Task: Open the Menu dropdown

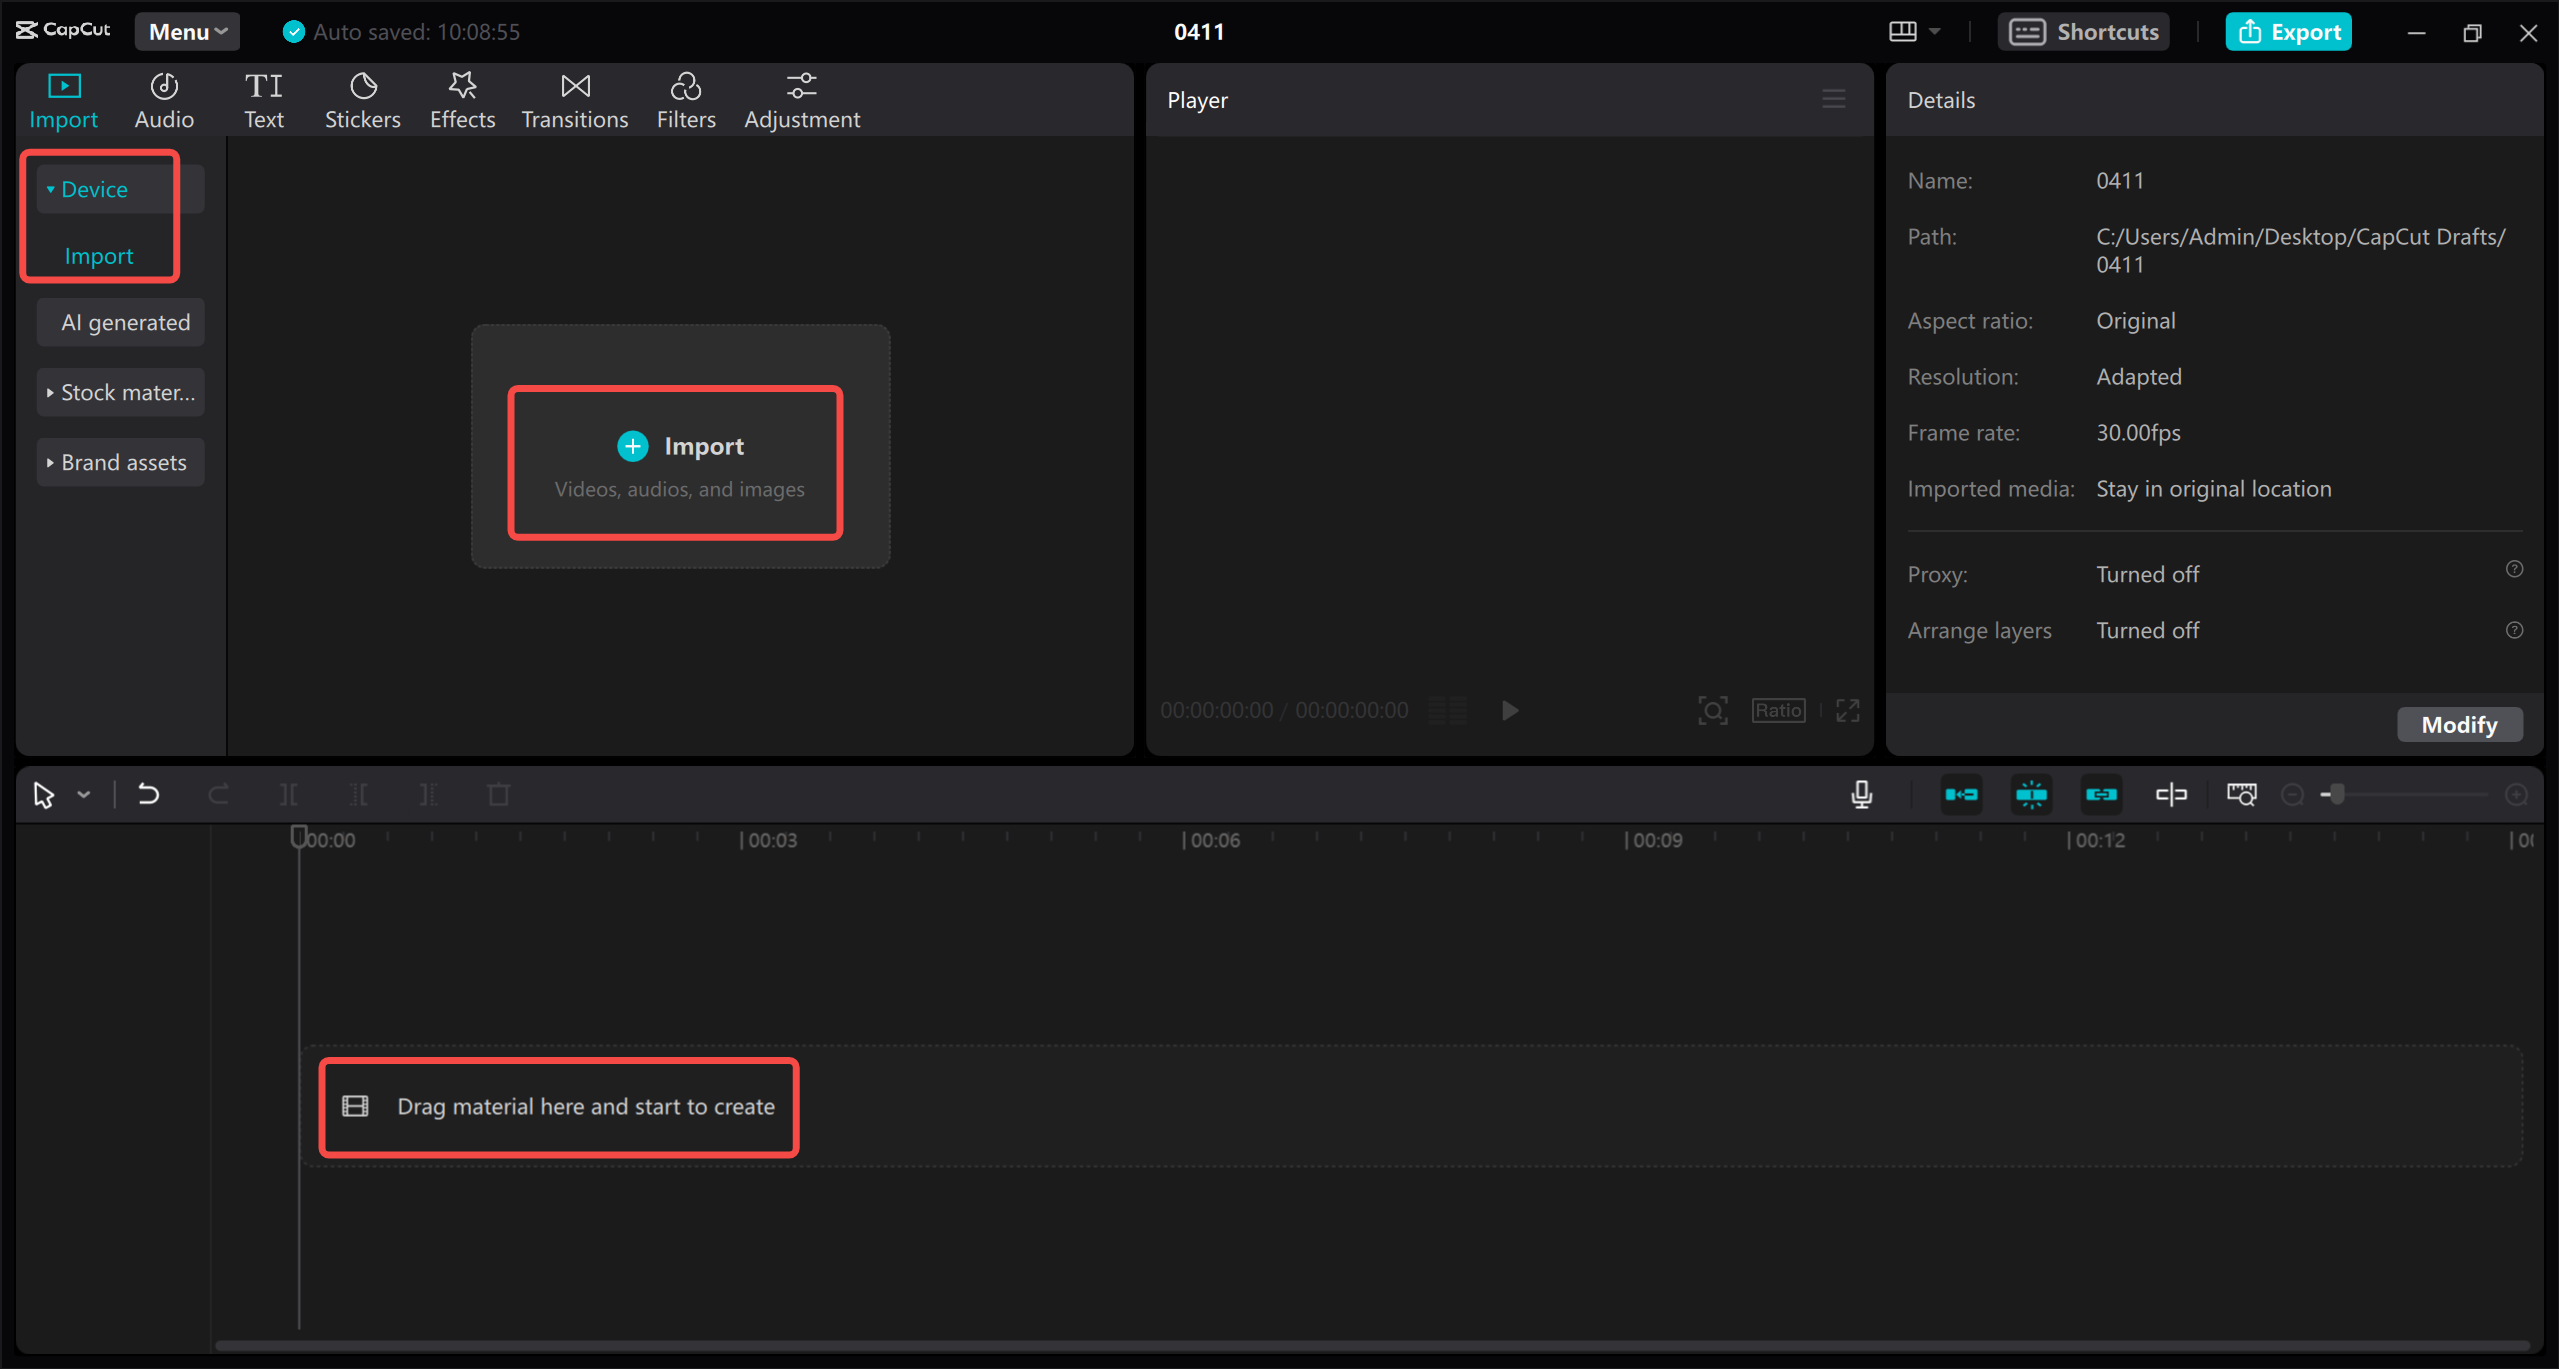Action: tap(186, 31)
